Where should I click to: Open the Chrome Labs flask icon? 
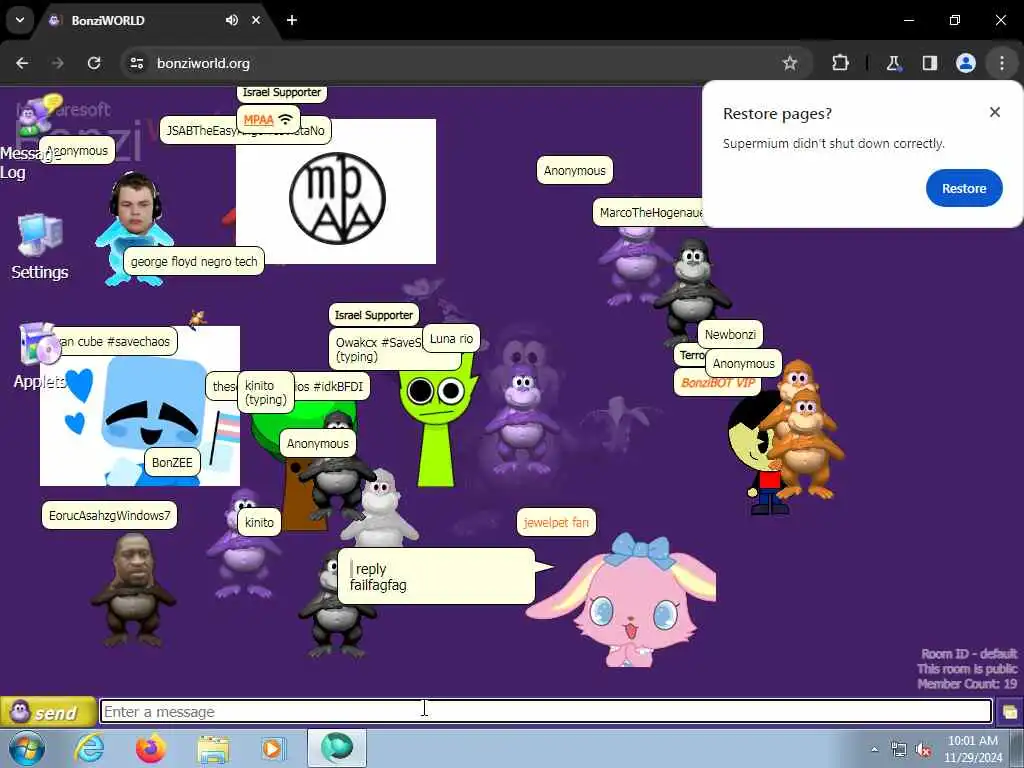[893, 63]
